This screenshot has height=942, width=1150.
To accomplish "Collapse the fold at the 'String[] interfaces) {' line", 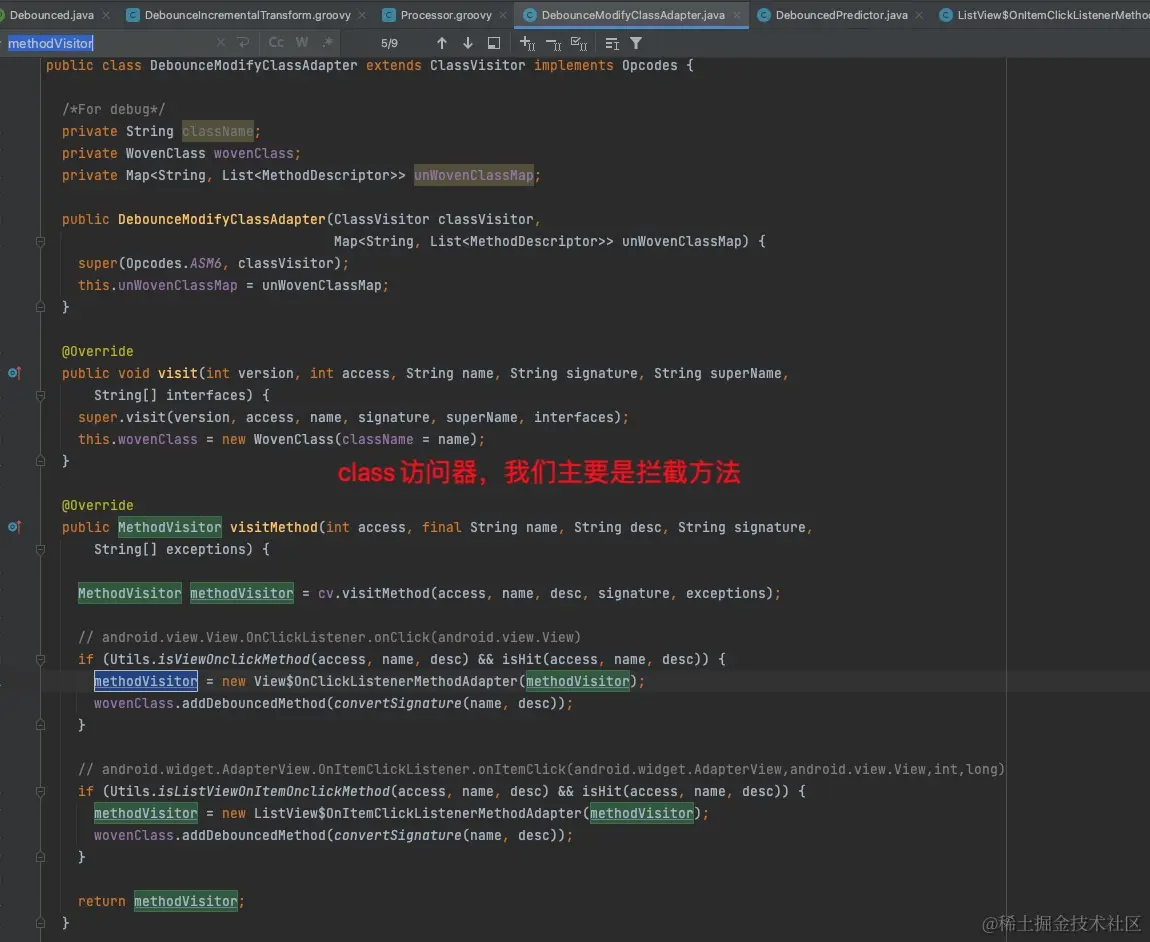I will pos(40,395).
